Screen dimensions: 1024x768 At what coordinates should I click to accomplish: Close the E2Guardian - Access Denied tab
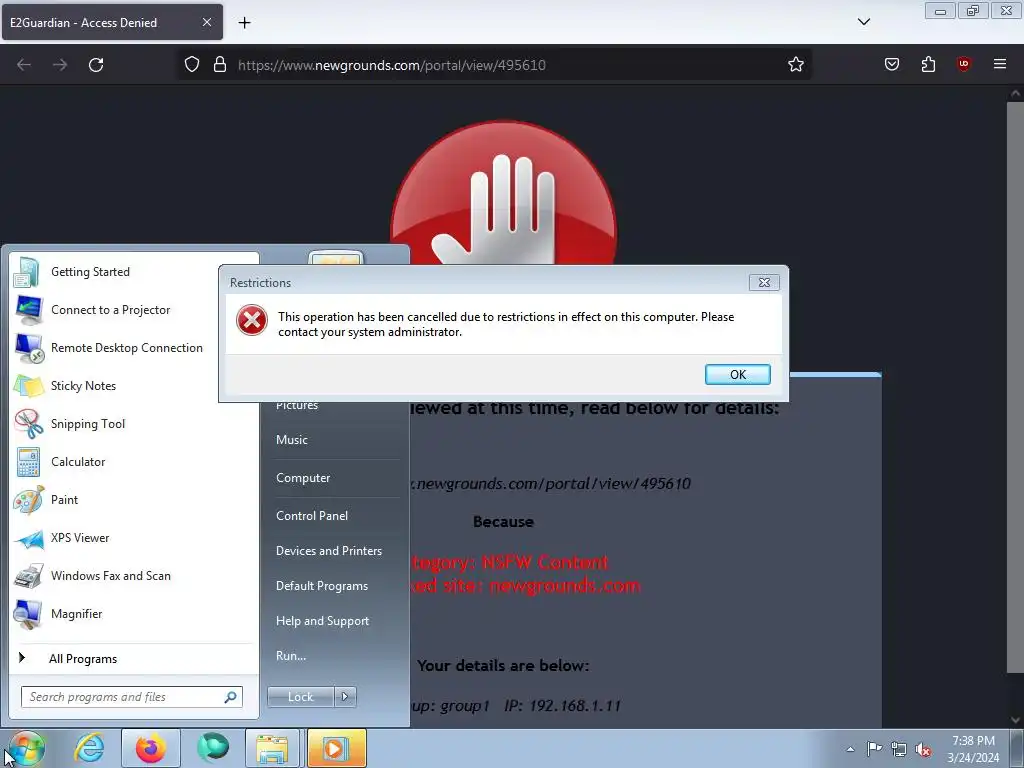pyautogui.click(x=206, y=22)
